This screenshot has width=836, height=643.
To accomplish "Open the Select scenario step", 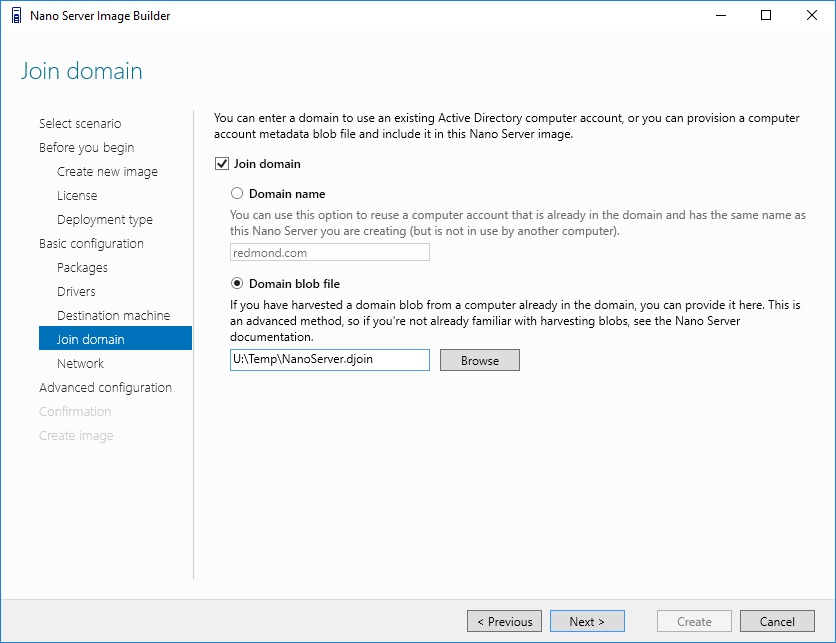I will pos(80,124).
